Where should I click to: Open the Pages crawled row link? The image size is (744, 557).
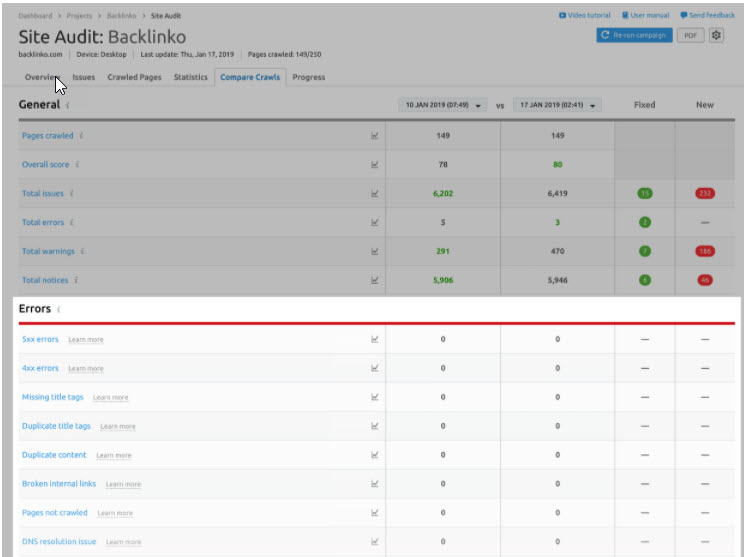(x=47, y=136)
